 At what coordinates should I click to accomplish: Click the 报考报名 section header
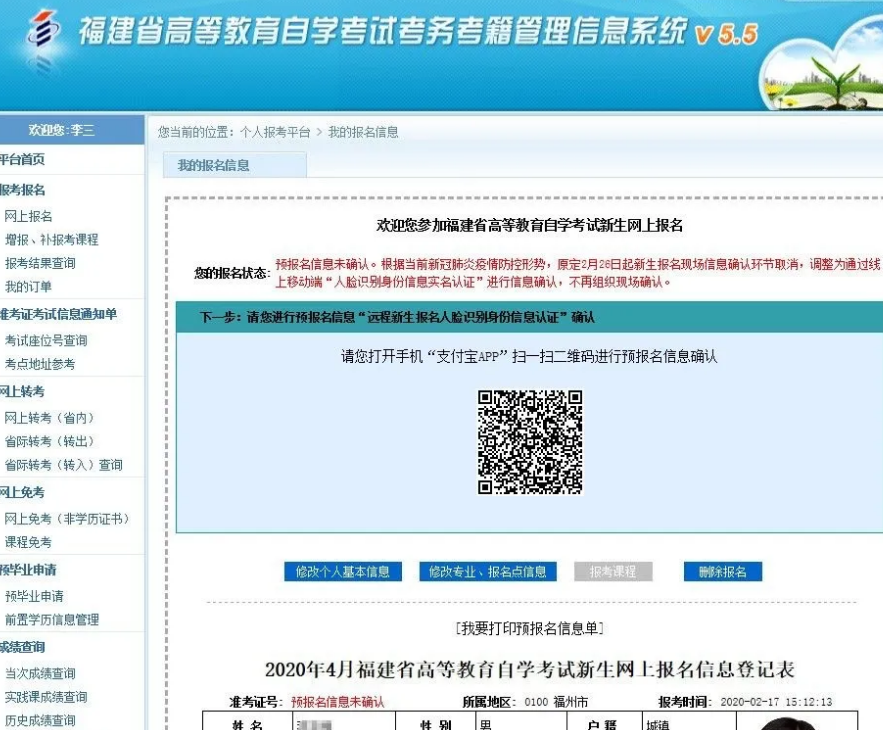point(23,190)
